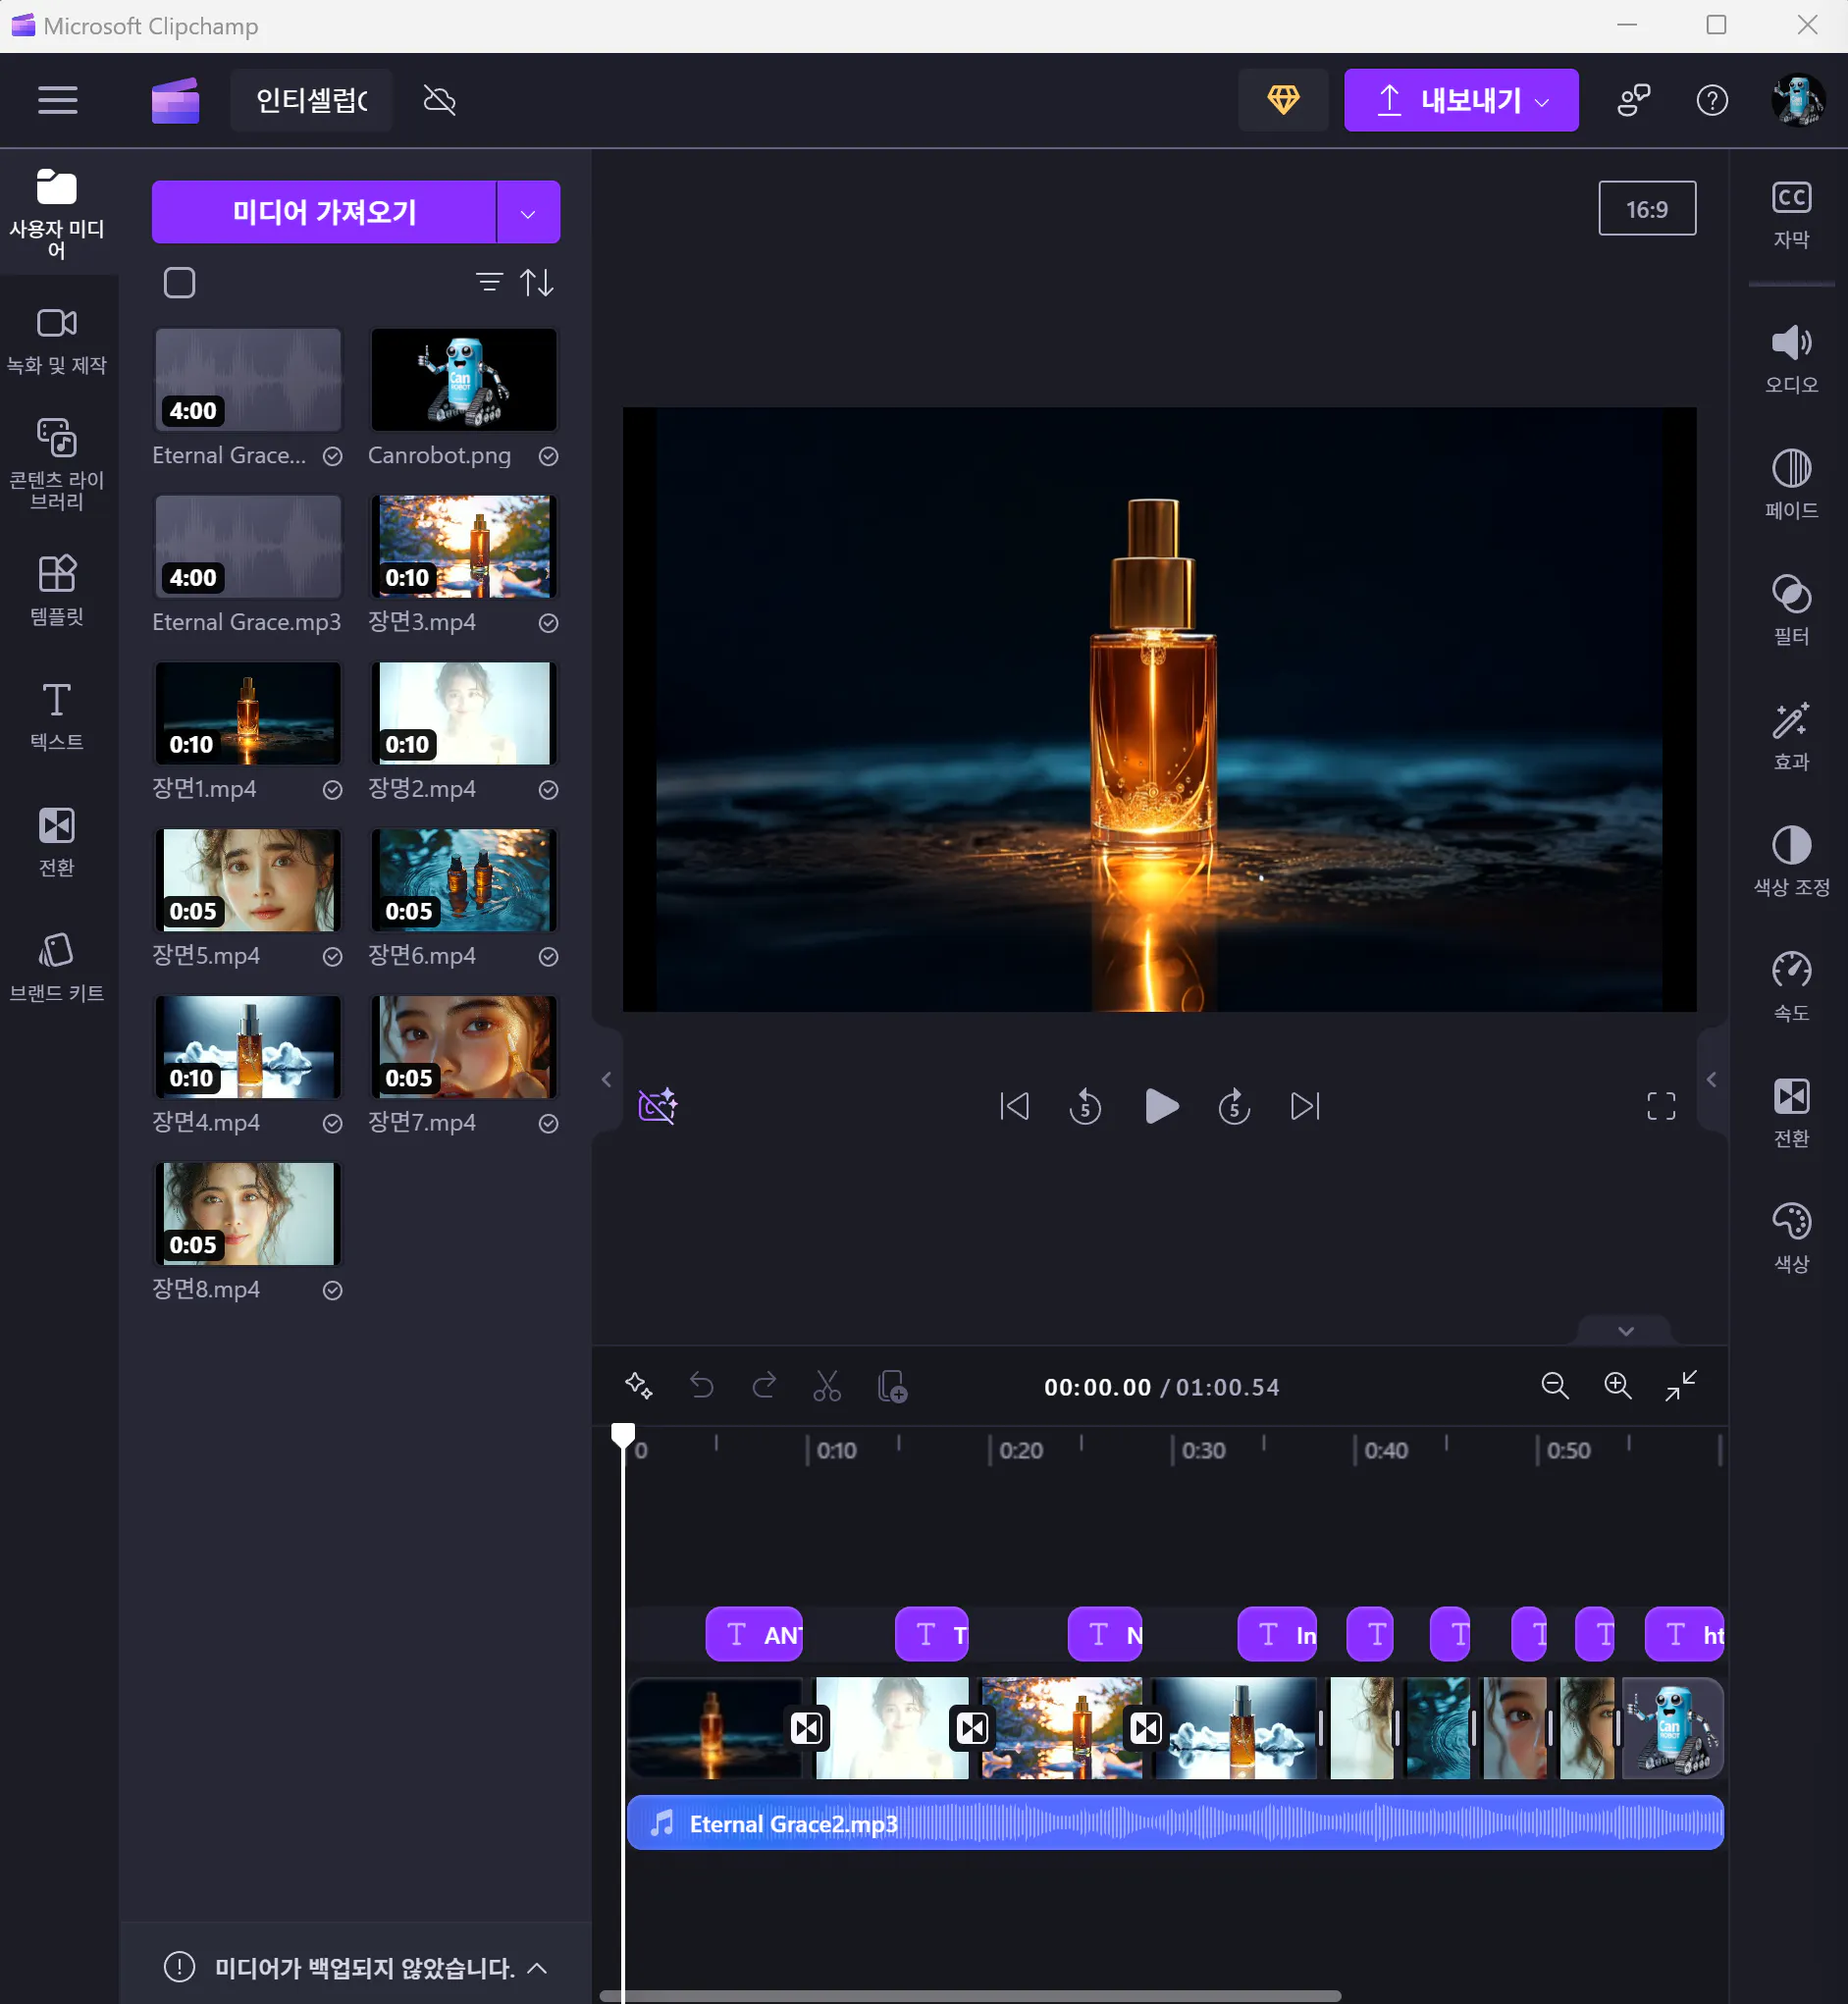
Task: Select the Canrobot.png media thumbnail
Action: tap(463, 380)
